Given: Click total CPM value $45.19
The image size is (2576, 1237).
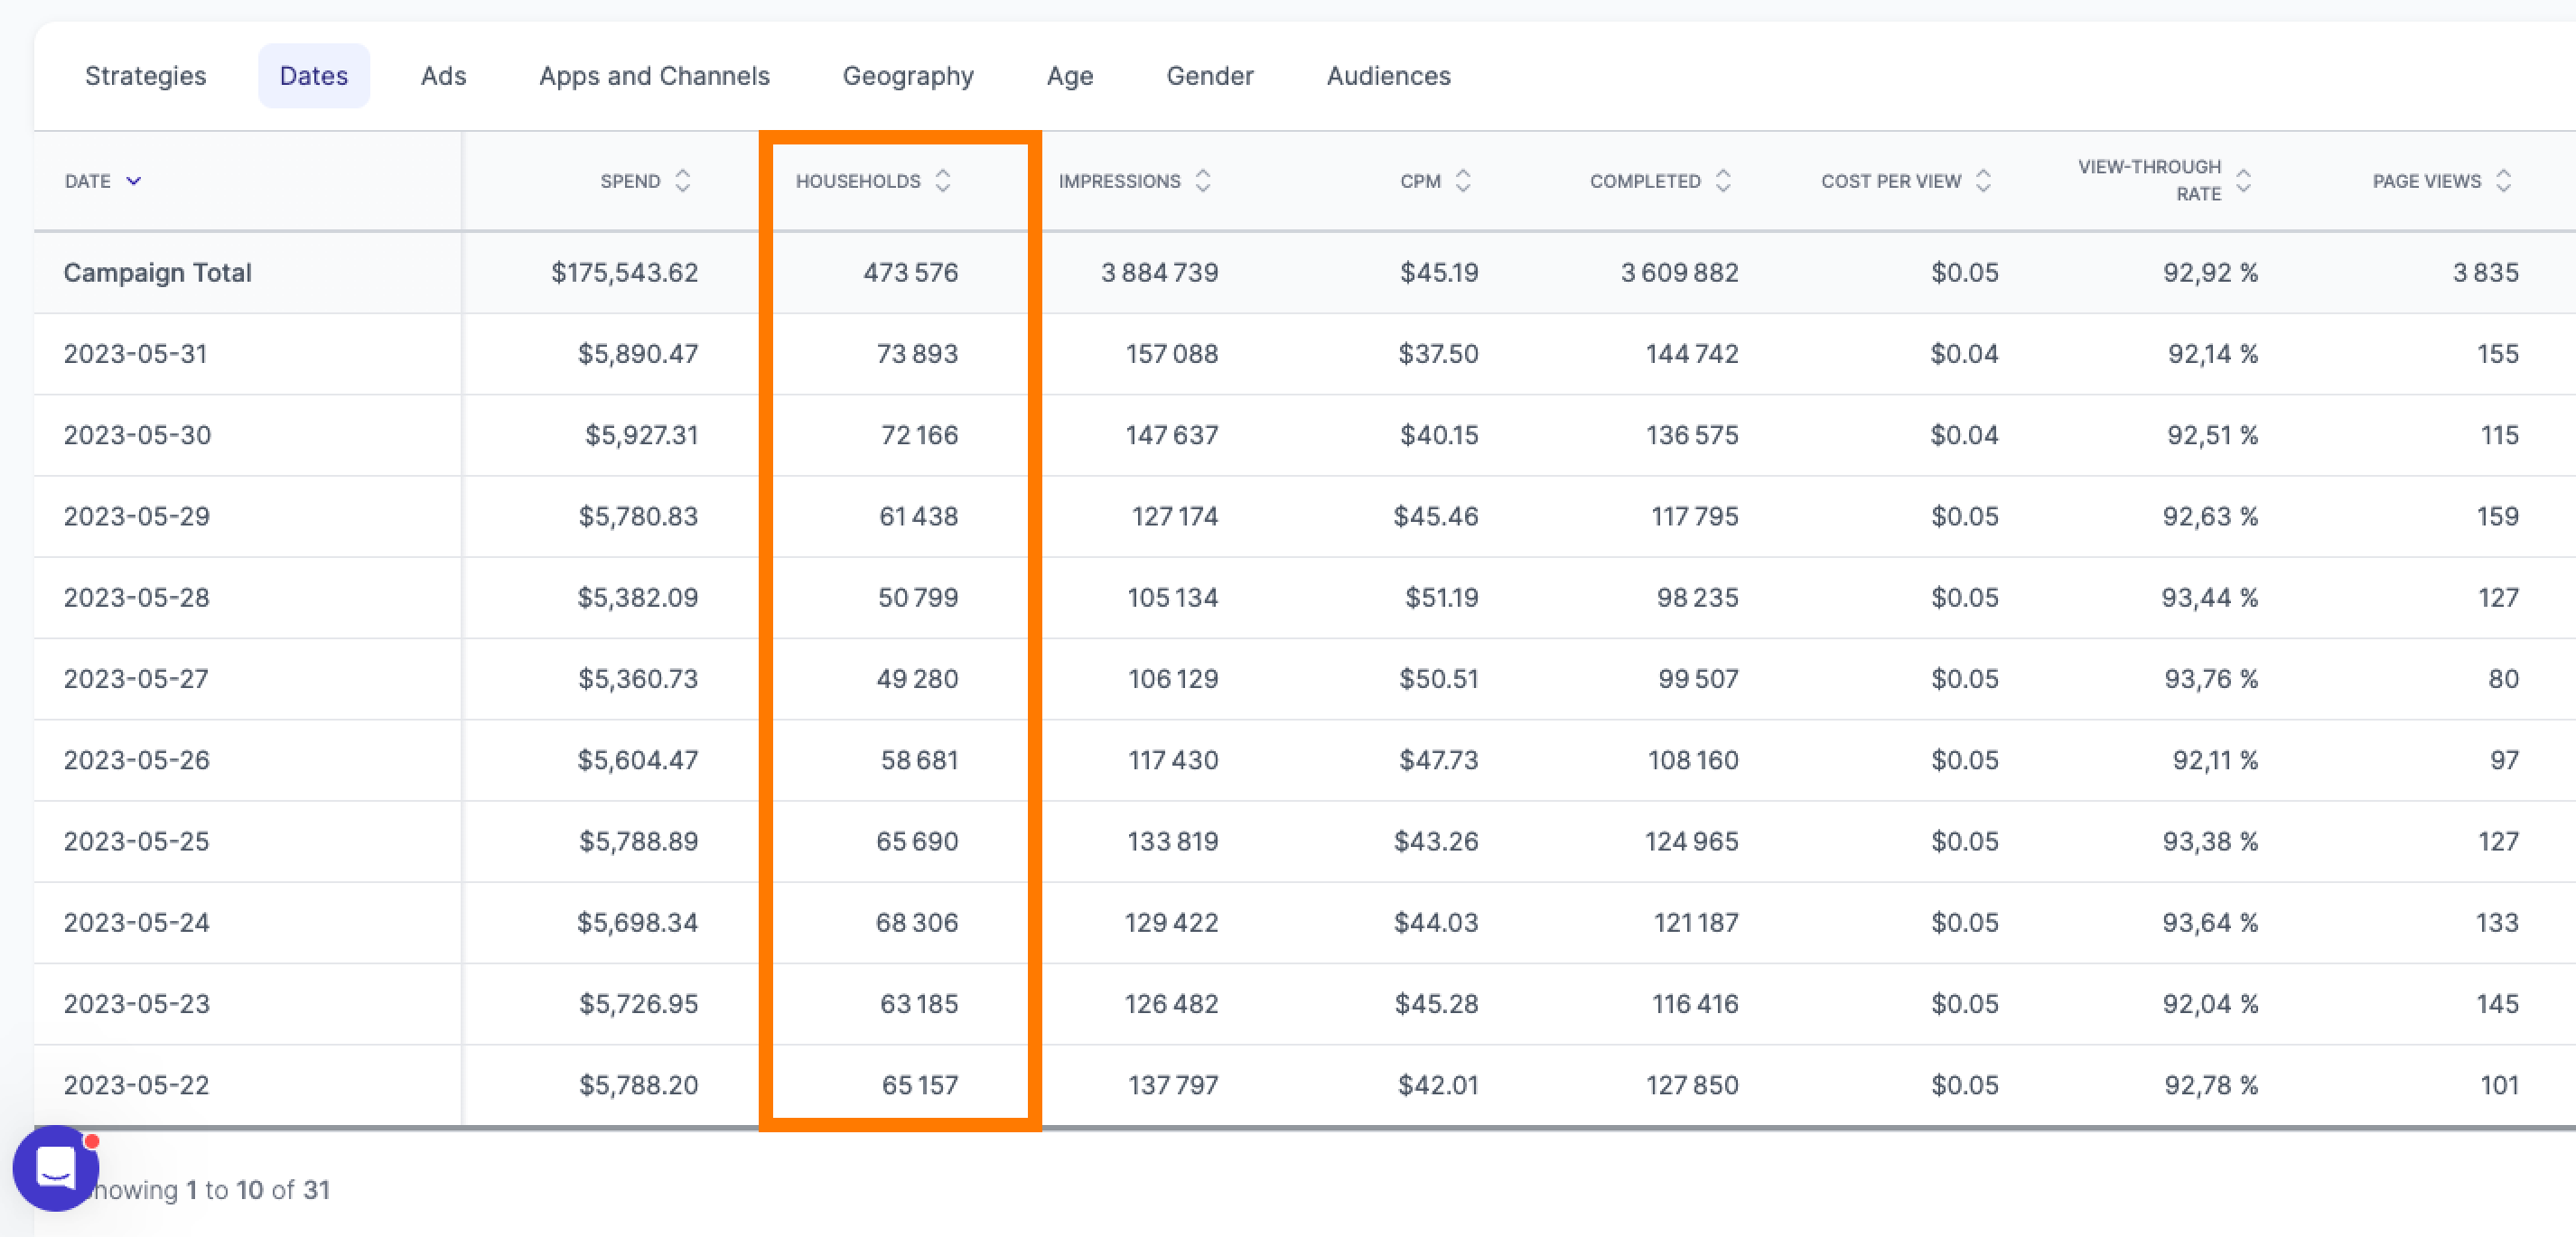Looking at the screenshot, I should [1439, 272].
